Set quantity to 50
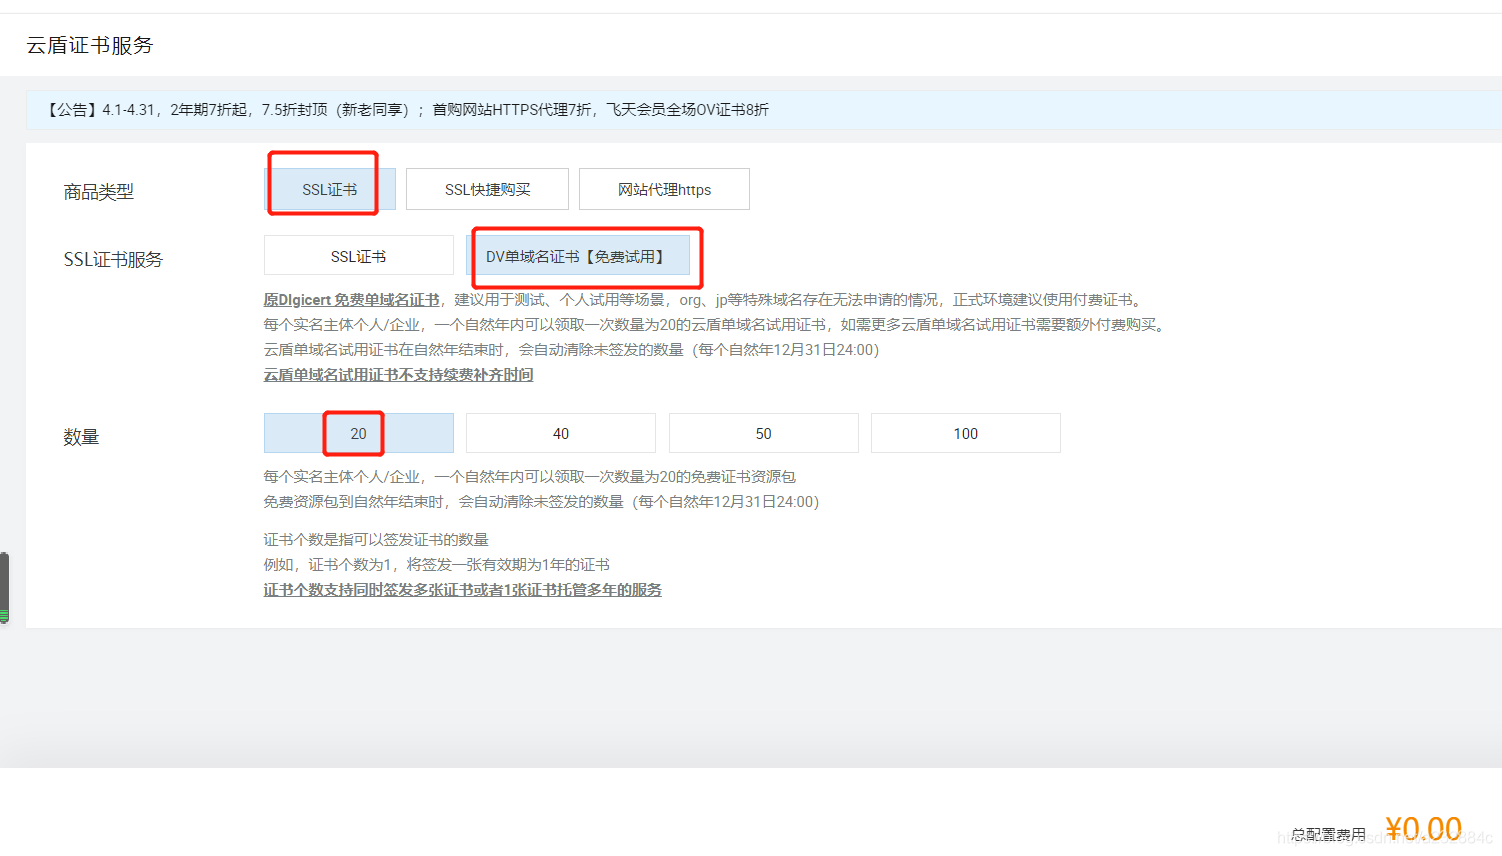 (763, 433)
